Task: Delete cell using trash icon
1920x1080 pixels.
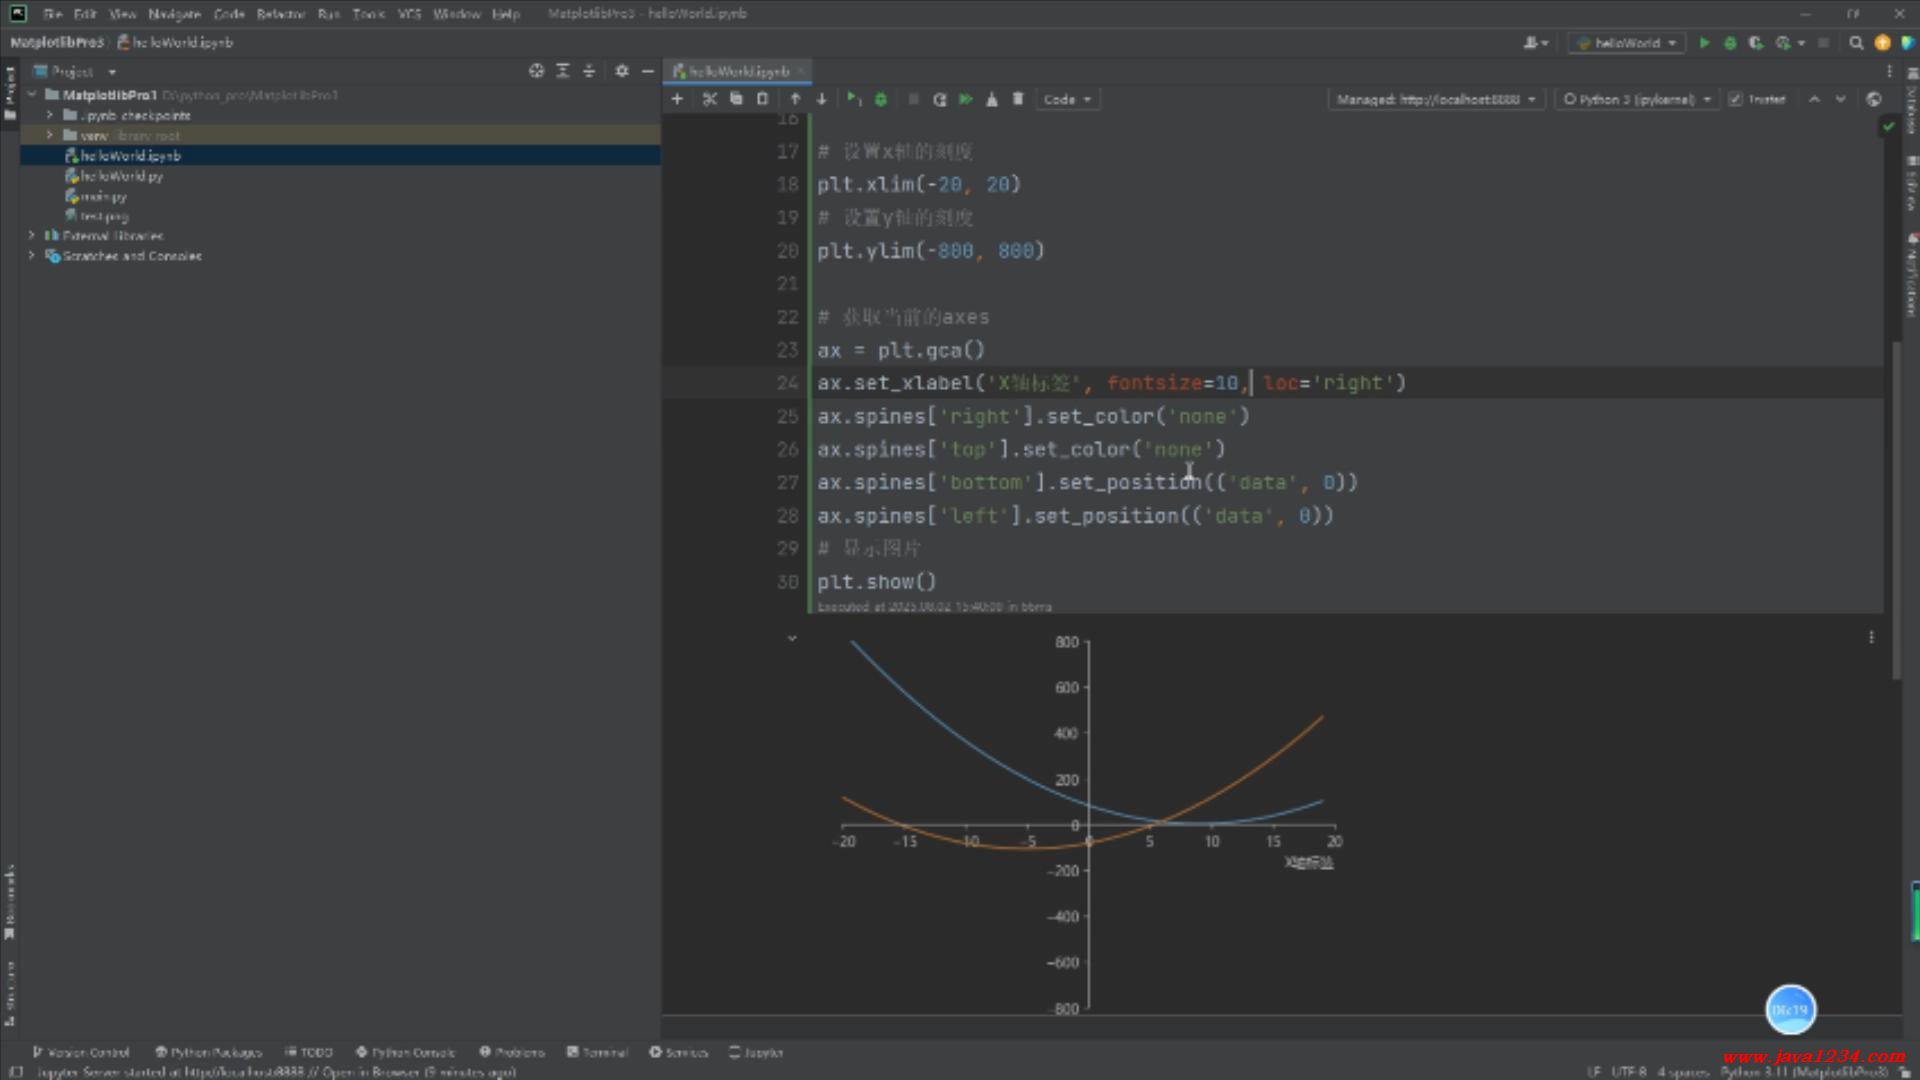Action: click(x=1018, y=99)
